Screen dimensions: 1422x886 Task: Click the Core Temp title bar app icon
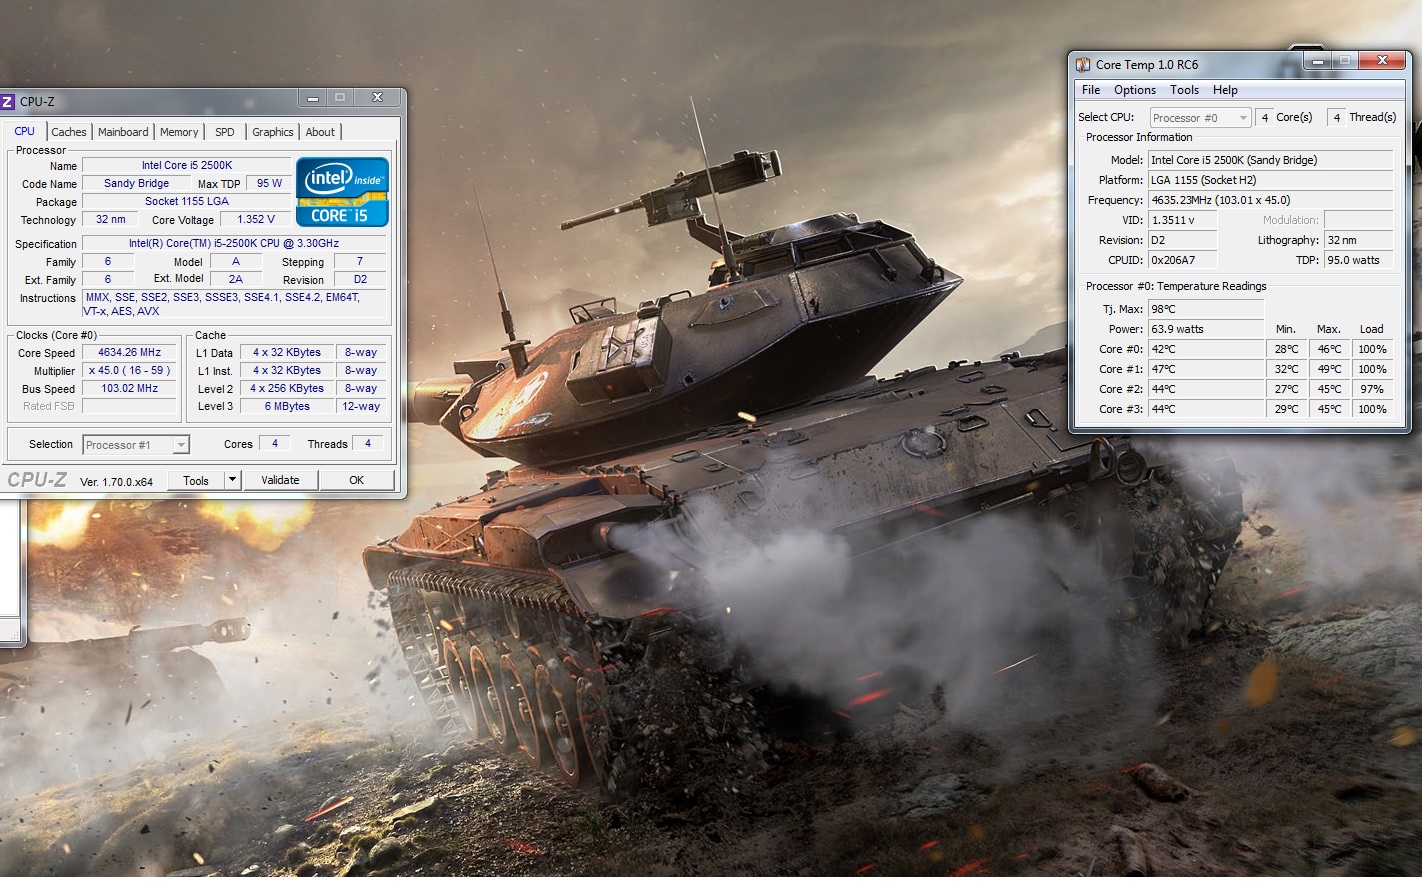(x=1083, y=65)
